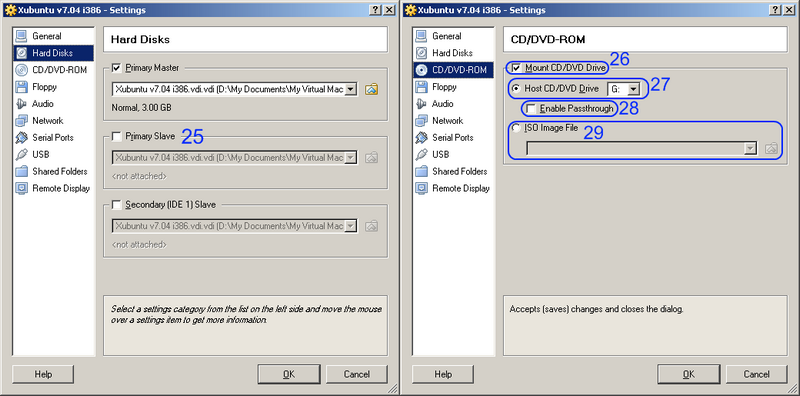This screenshot has width=800, height=396.
Task: Click title bar help question mark, right window
Action: [776, 10]
